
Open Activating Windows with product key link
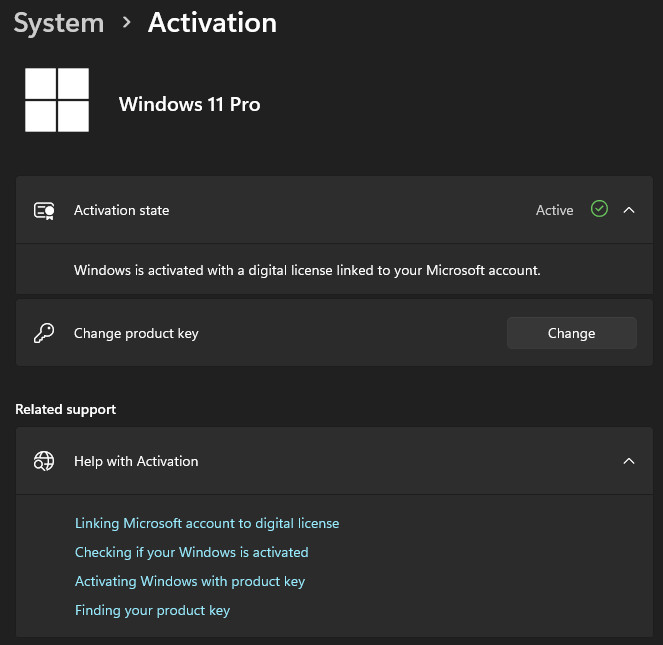tap(190, 582)
